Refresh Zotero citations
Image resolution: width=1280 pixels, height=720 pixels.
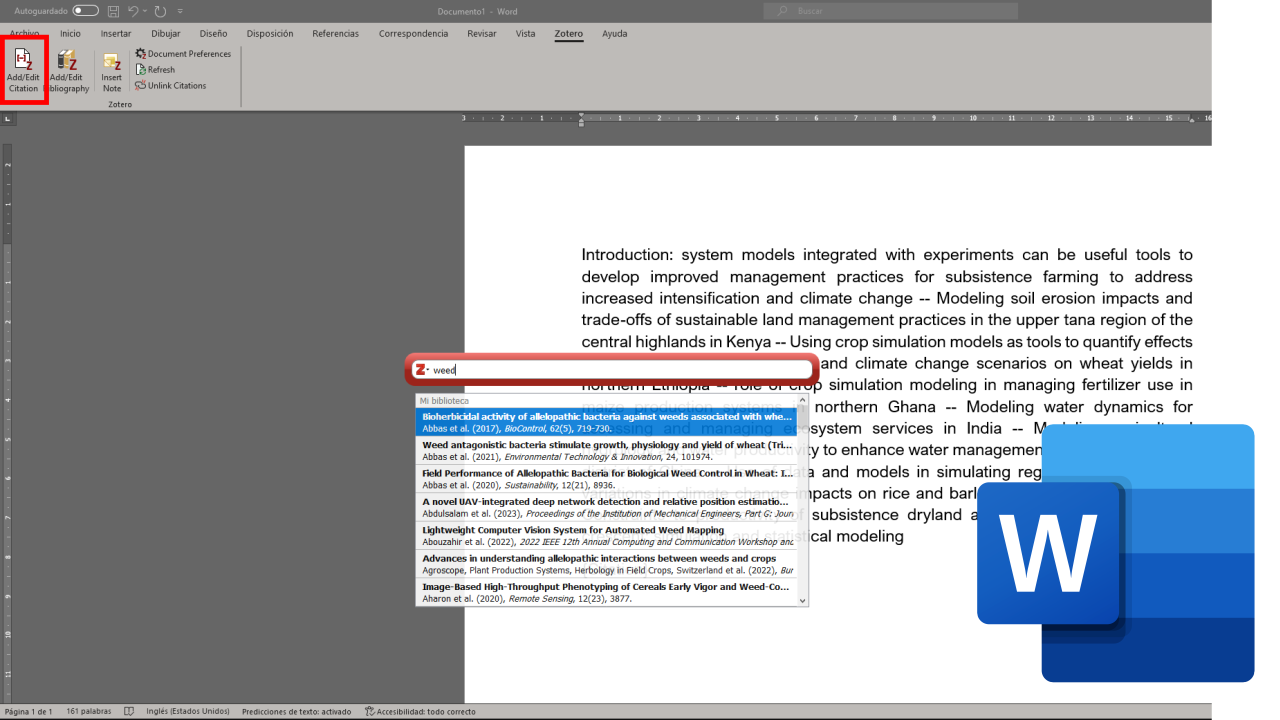(x=156, y=70)
